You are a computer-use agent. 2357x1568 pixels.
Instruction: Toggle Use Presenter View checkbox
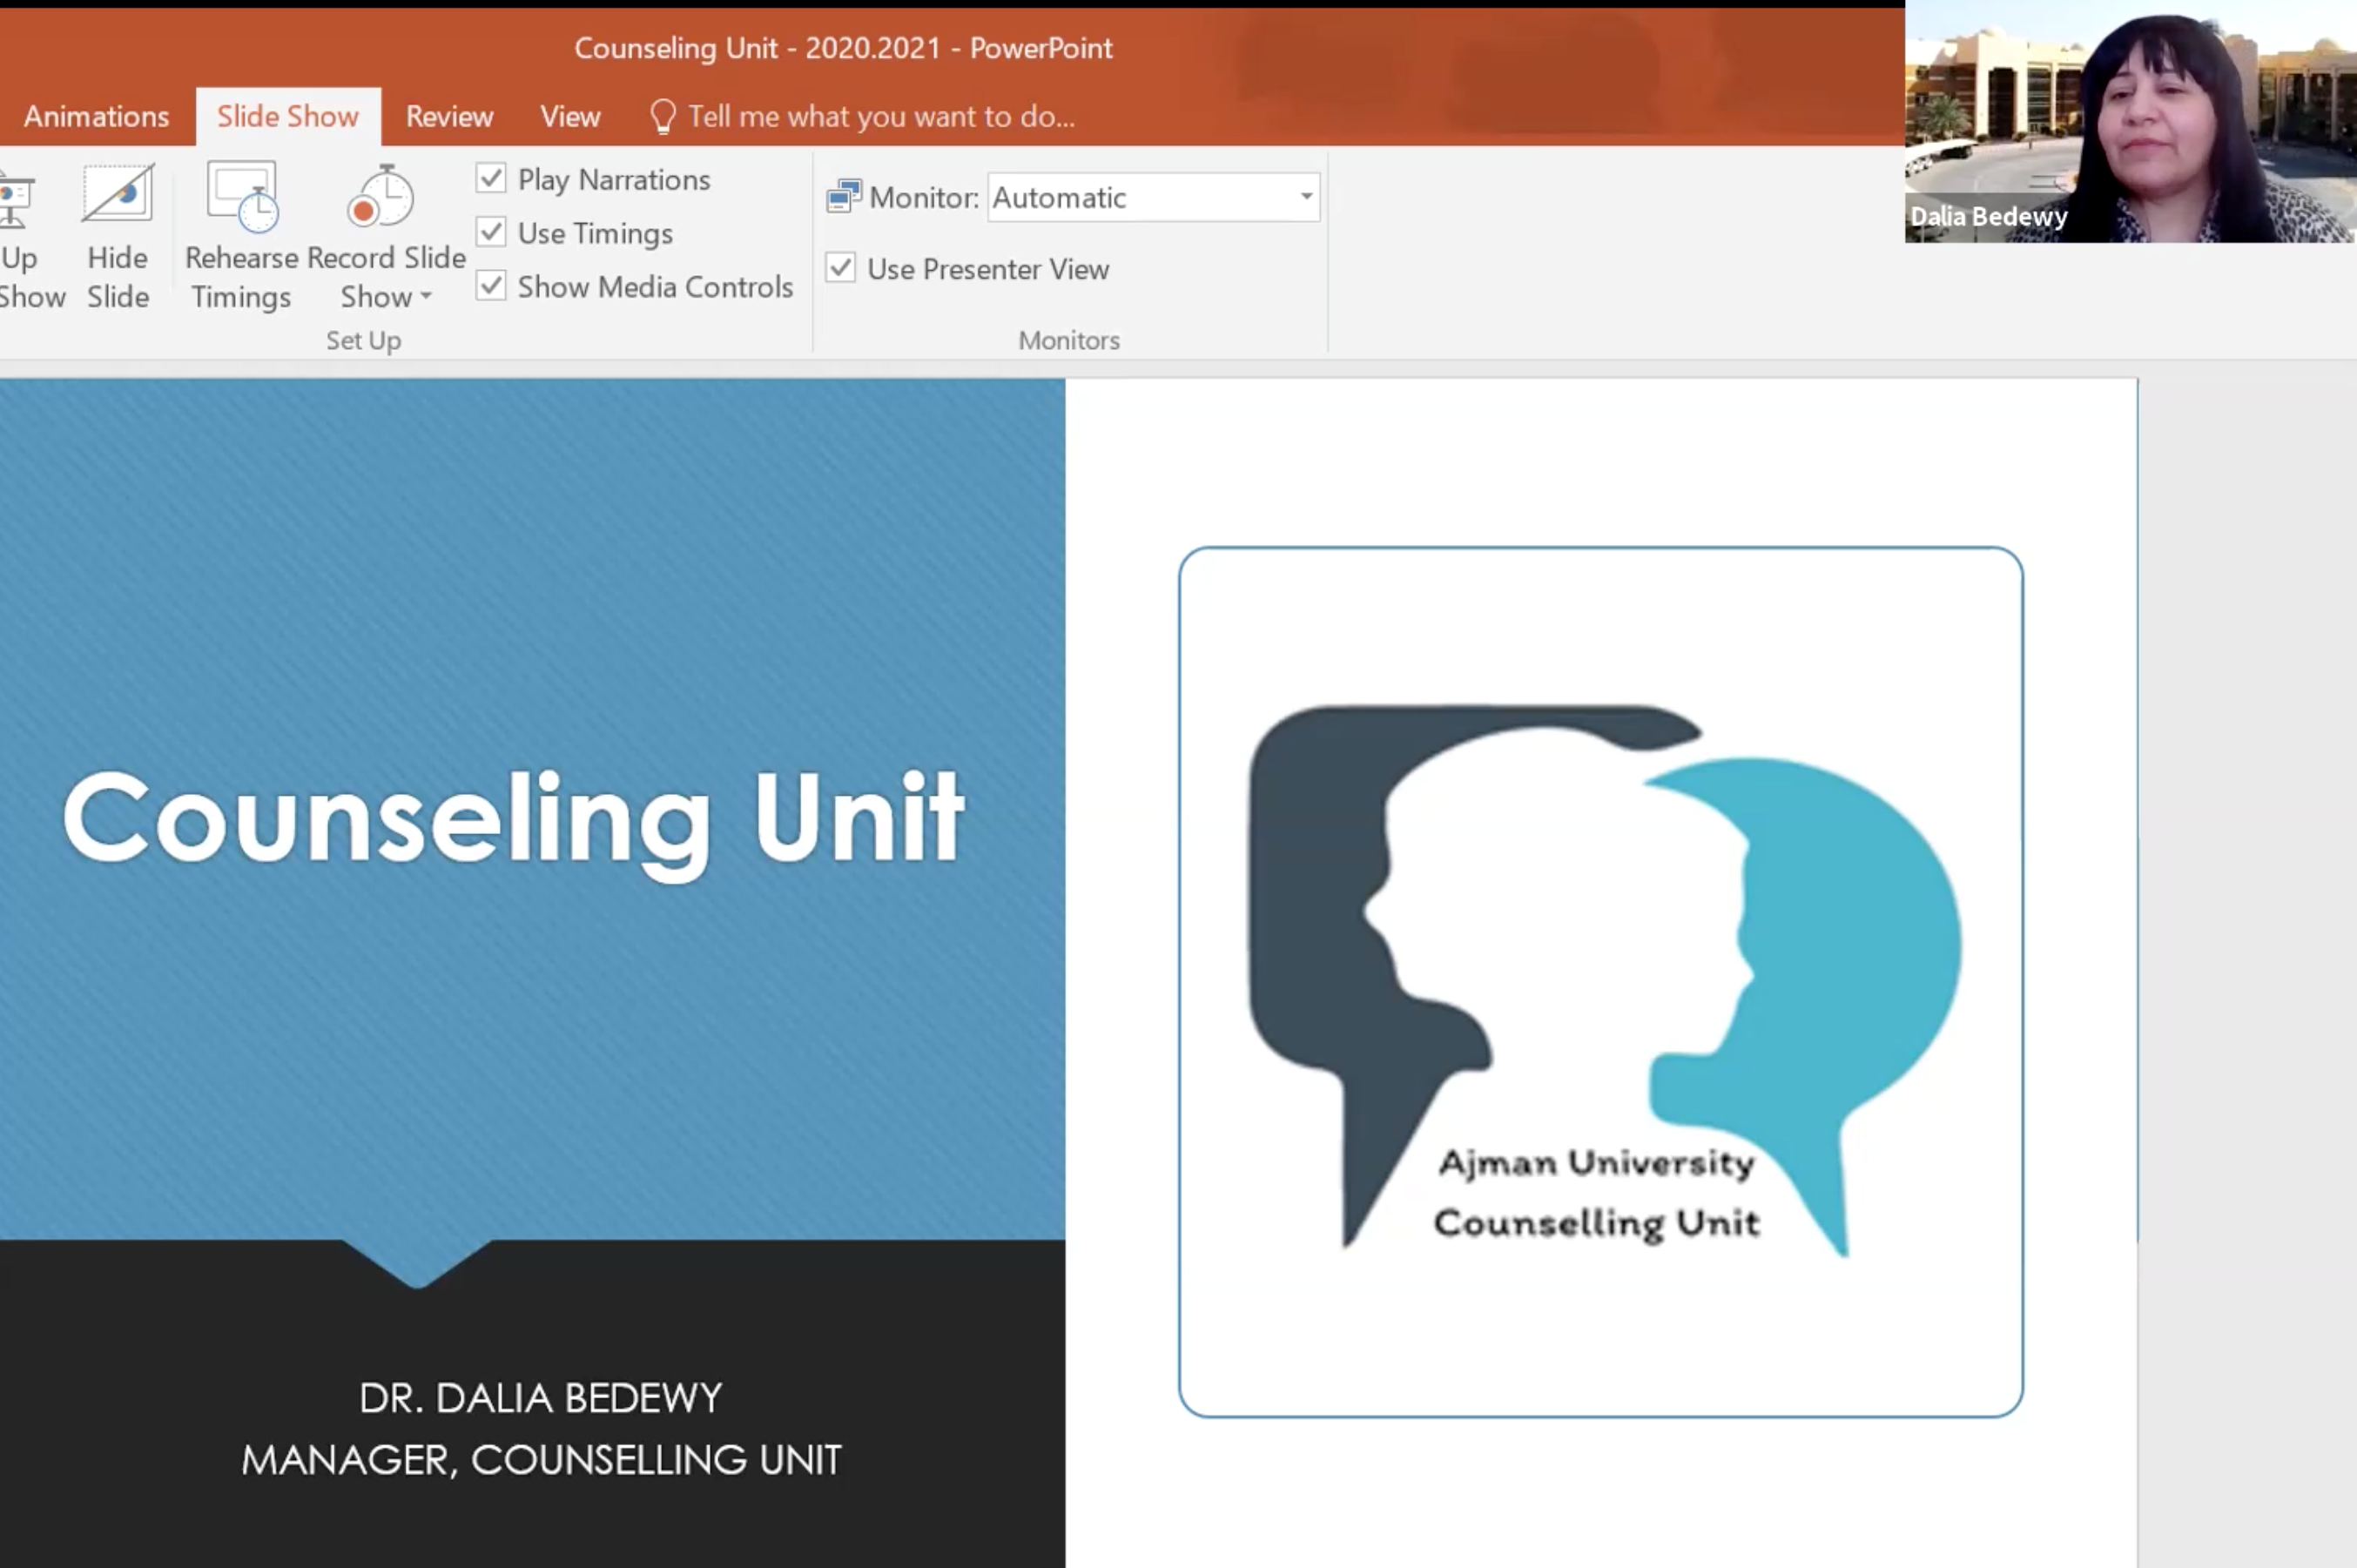pos(841,268)
